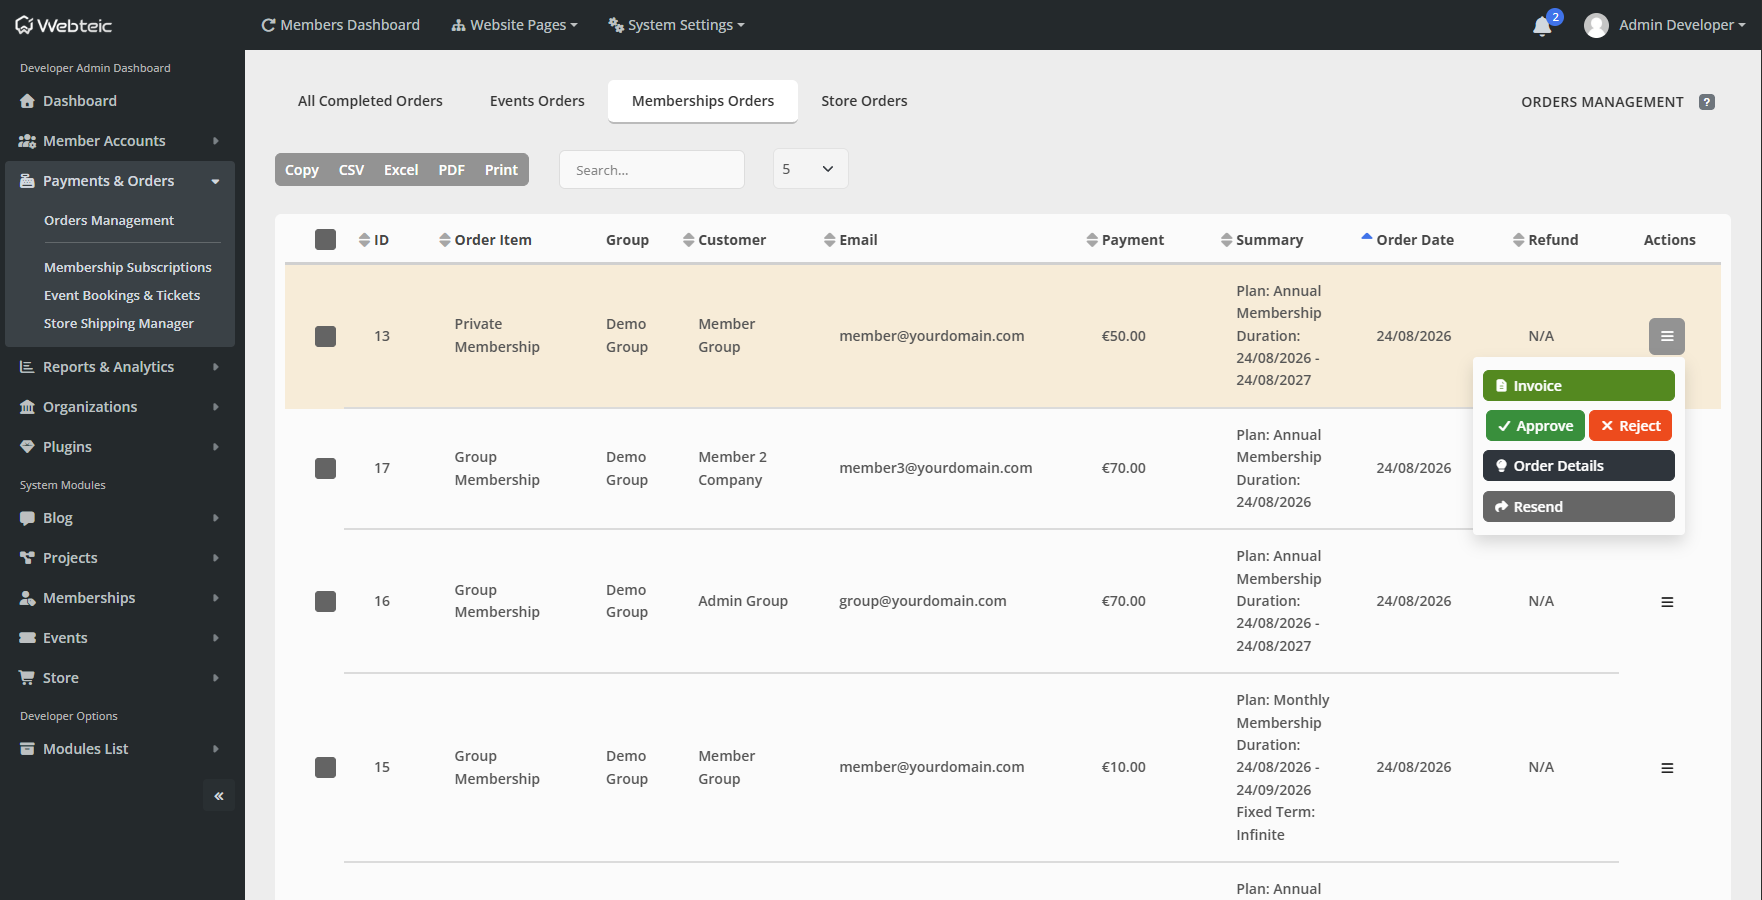Open actions hamburger for order 16
1762x900 pixels.
click(x=1667, y=602)
